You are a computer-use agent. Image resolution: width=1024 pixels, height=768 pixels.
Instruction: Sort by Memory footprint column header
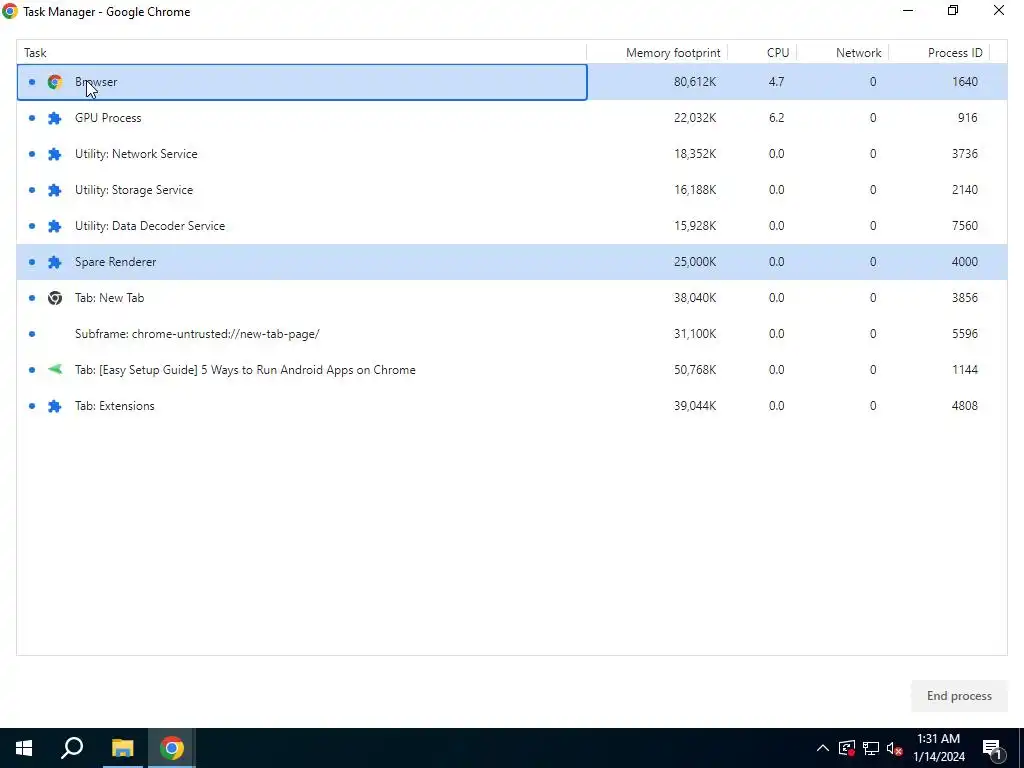pos(657,53)
